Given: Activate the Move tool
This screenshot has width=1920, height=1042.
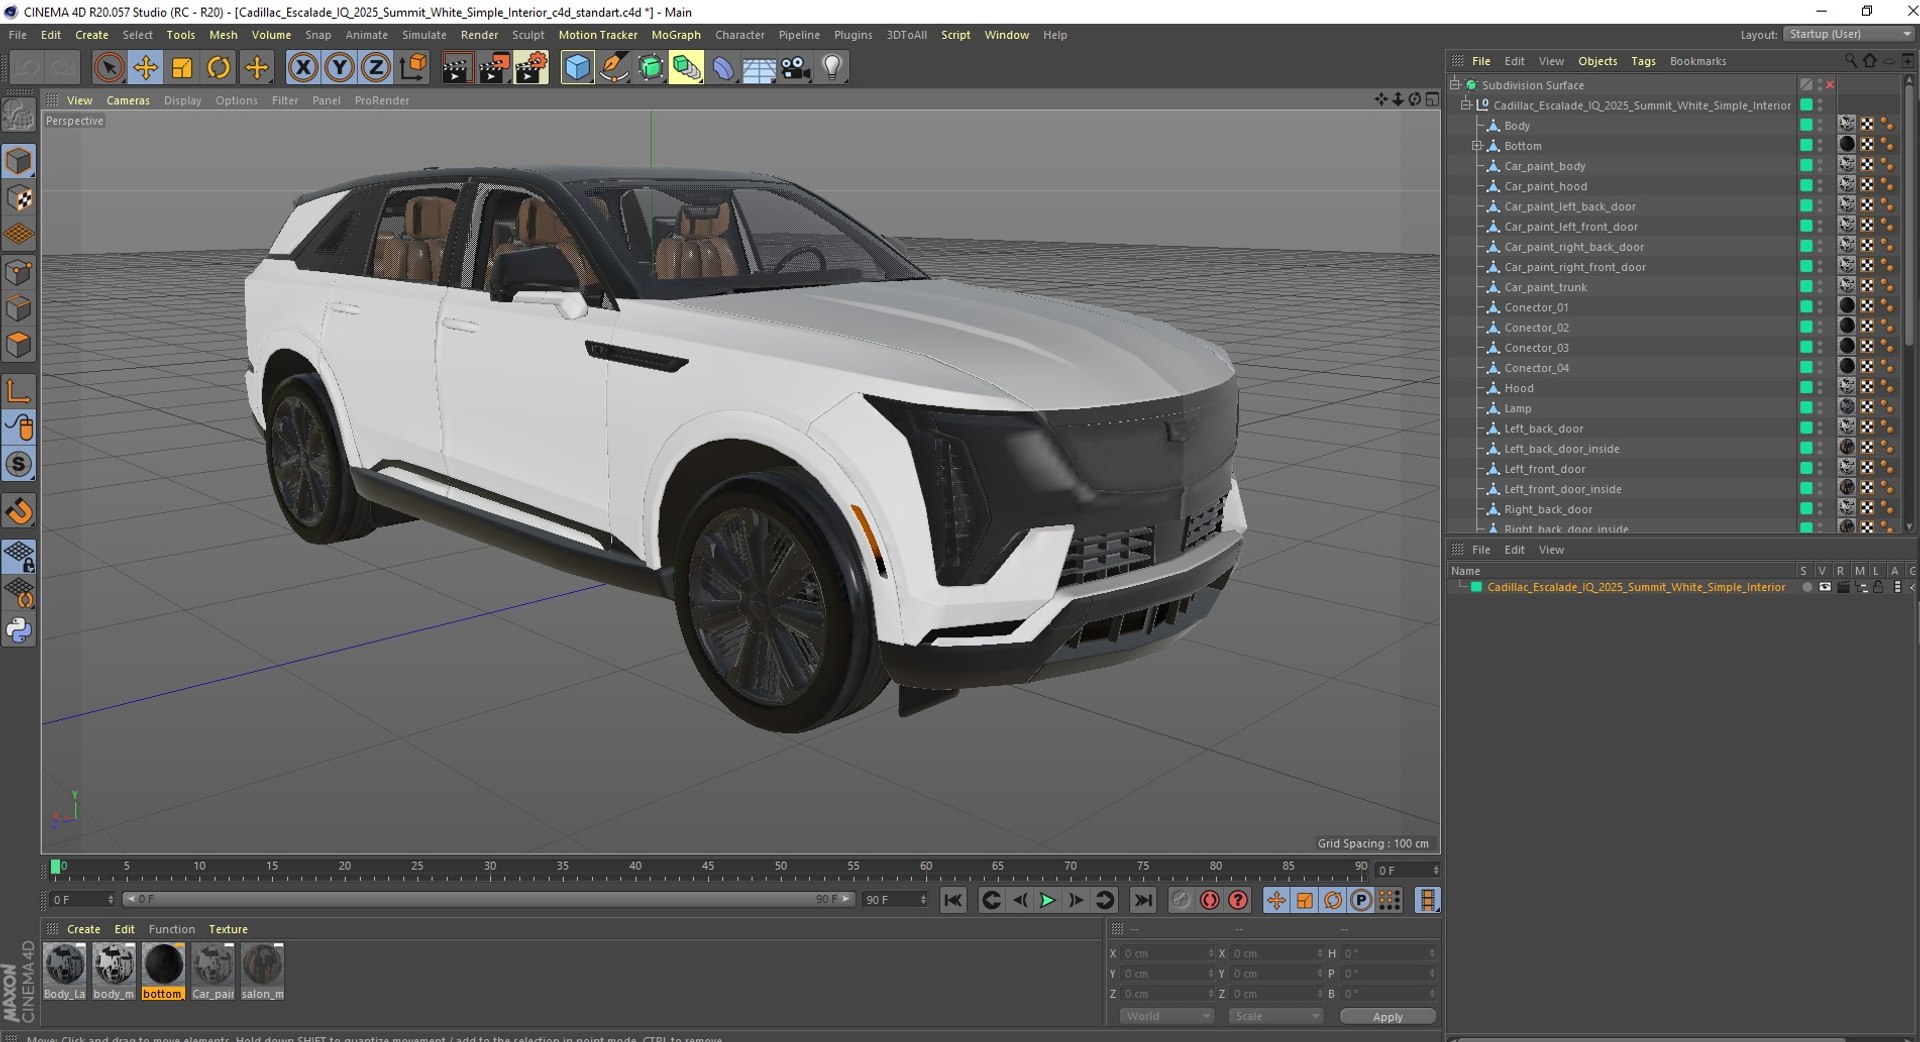Looking at the screenshot, I should [x=145, y=68].
